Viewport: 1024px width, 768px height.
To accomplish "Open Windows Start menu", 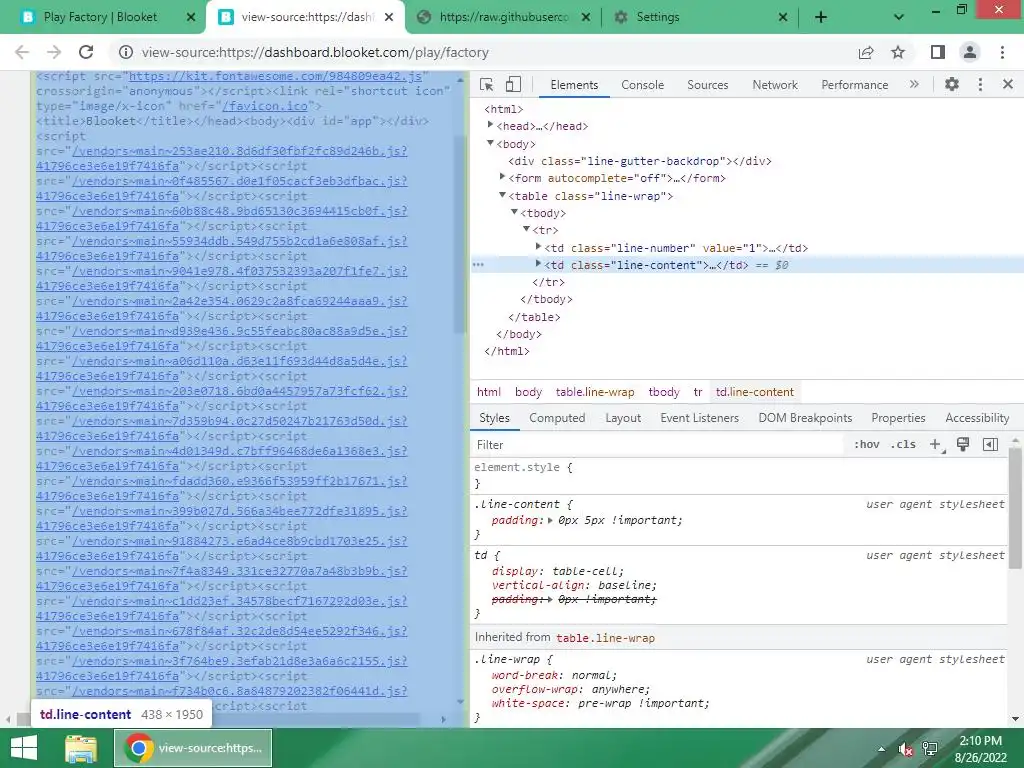I will 24,748.
